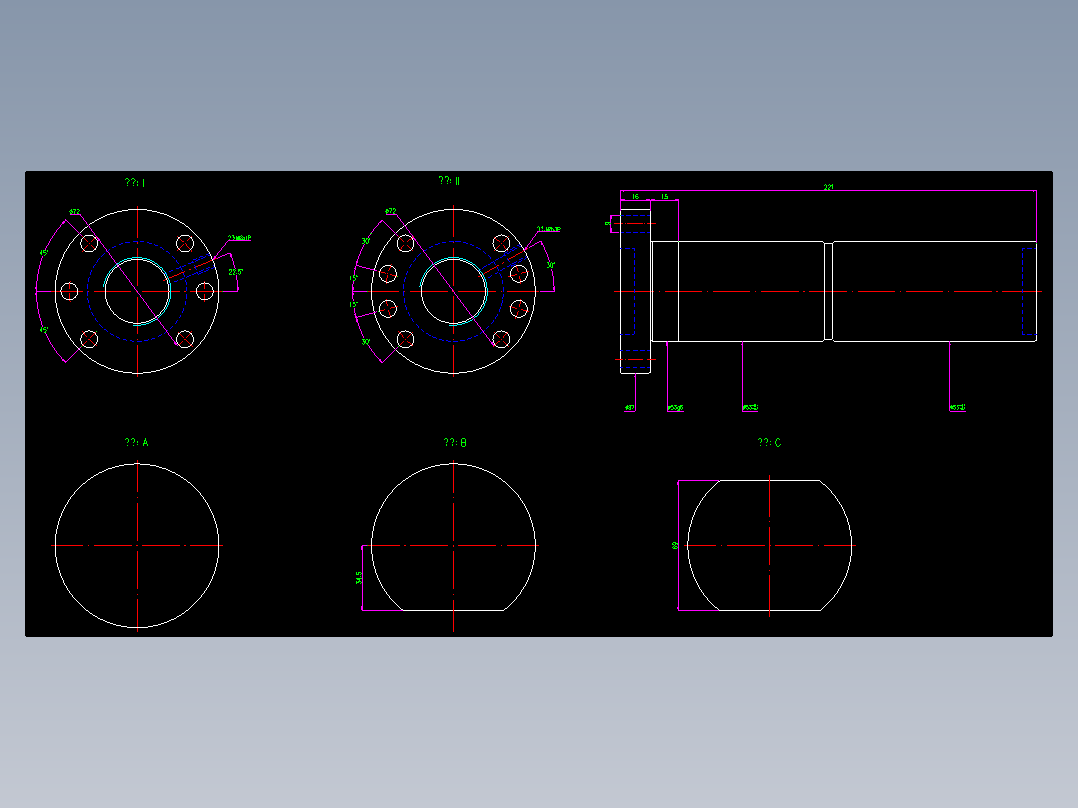Select the '??: A' section label
The width and height of the screenshot is (1078, 808).
(x=136, y=442)
